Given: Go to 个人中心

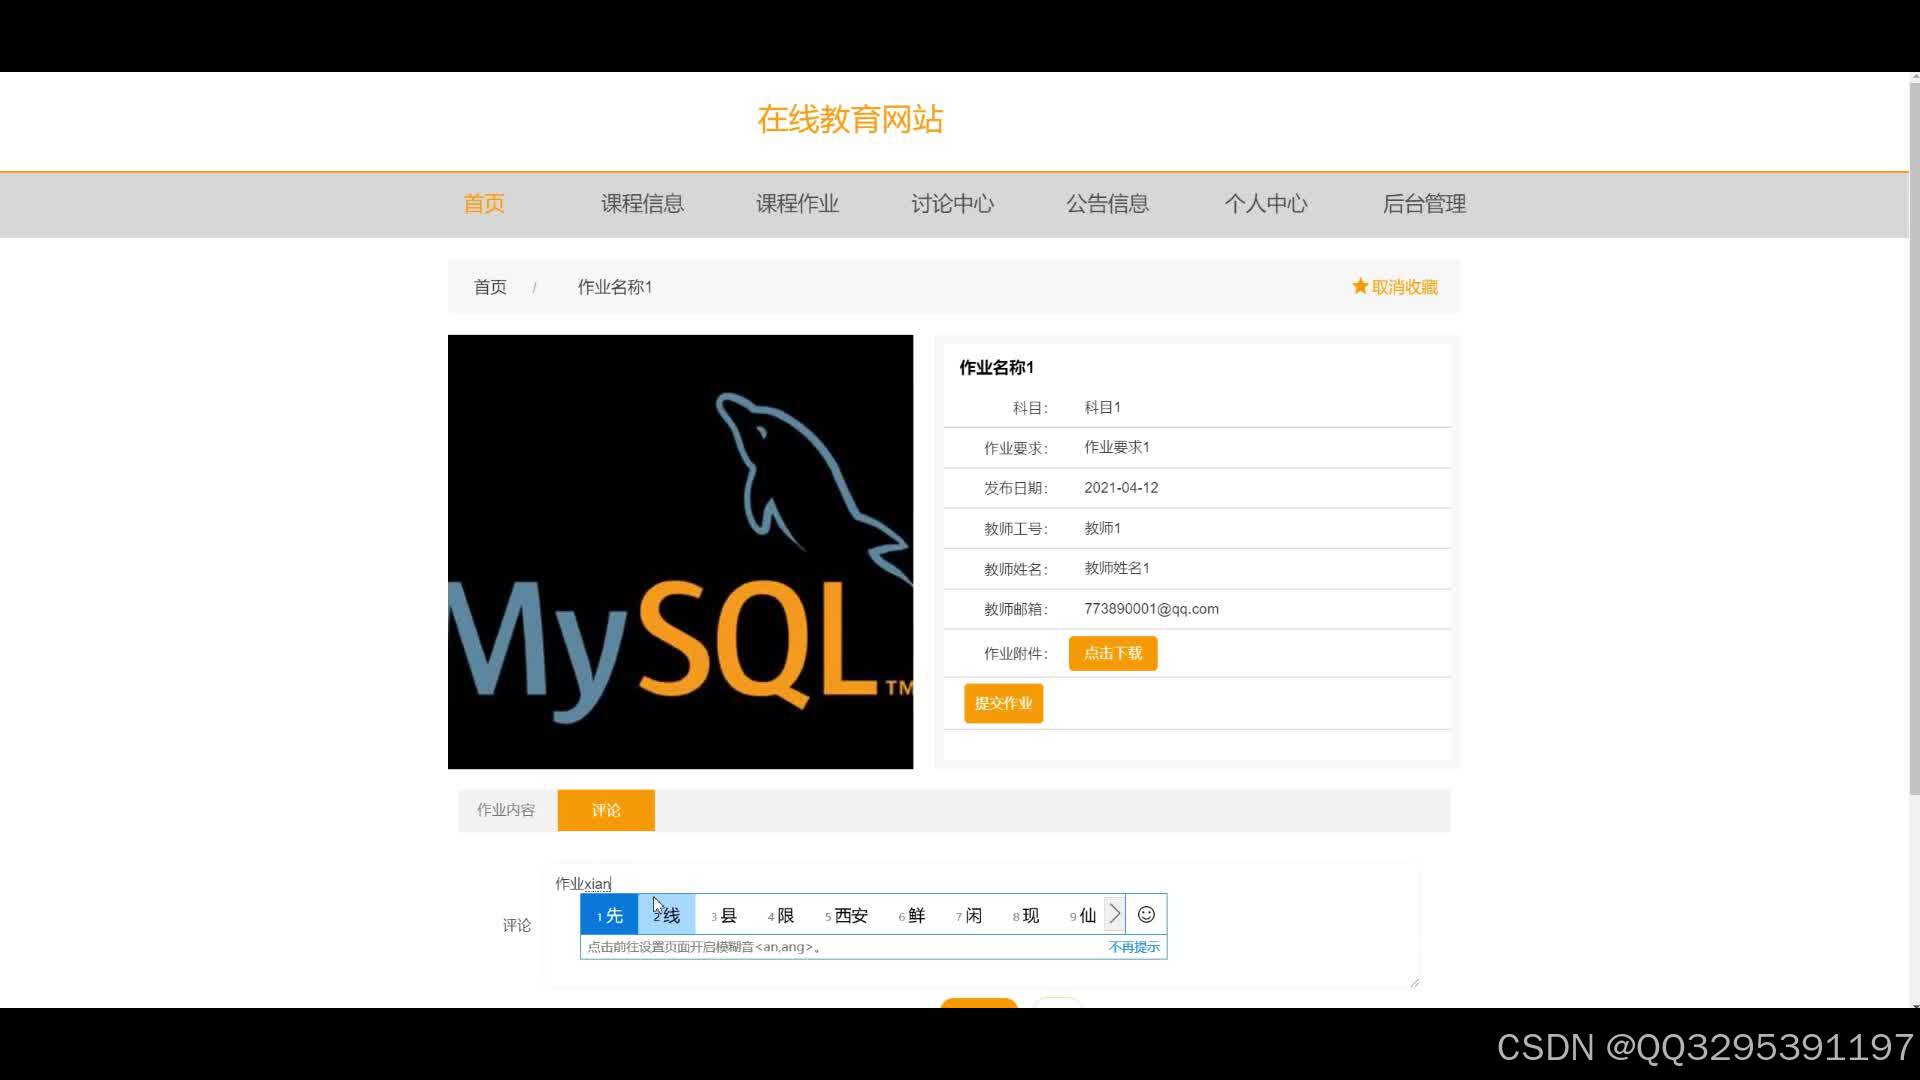Looking at the screenshot, I should 1266,204.
